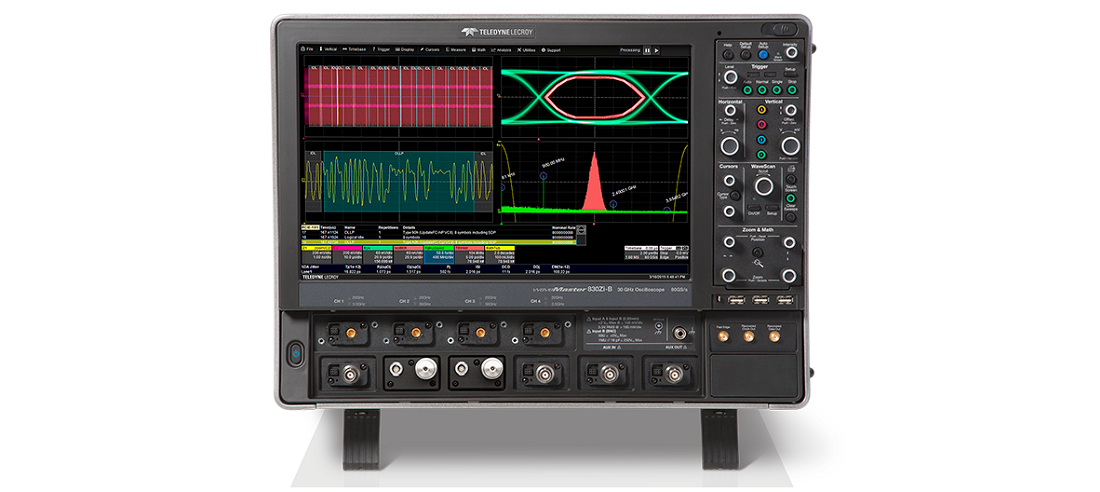Click the Horizontal Delay knob
Viewport: 1100px width, 492px height.
point(730,110)
